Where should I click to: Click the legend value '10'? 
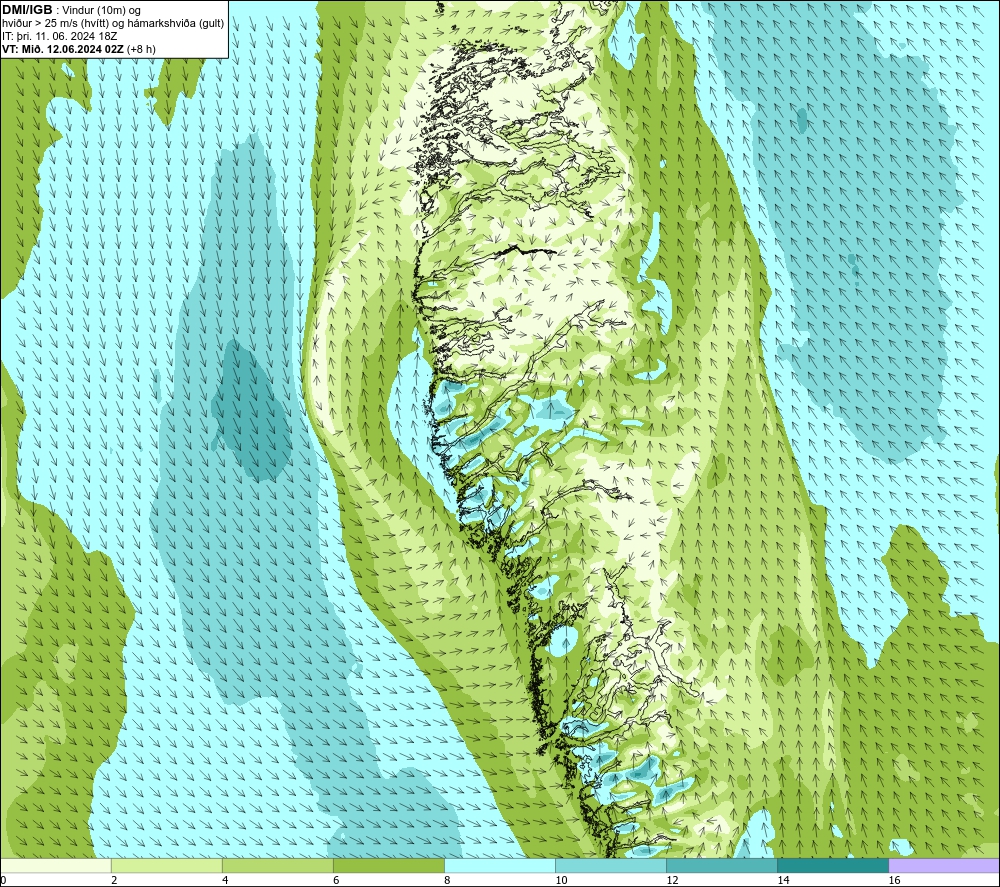point(561,881)
